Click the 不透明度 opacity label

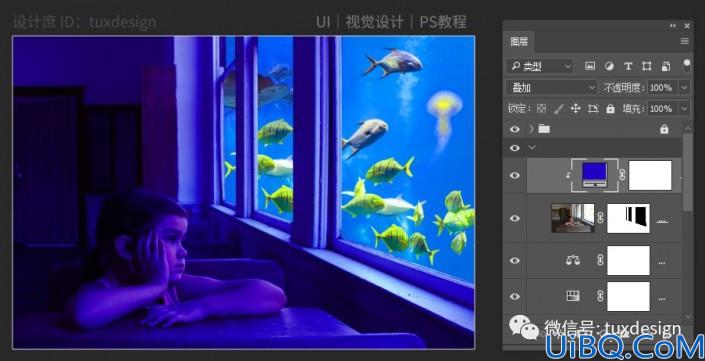(623, 88)
